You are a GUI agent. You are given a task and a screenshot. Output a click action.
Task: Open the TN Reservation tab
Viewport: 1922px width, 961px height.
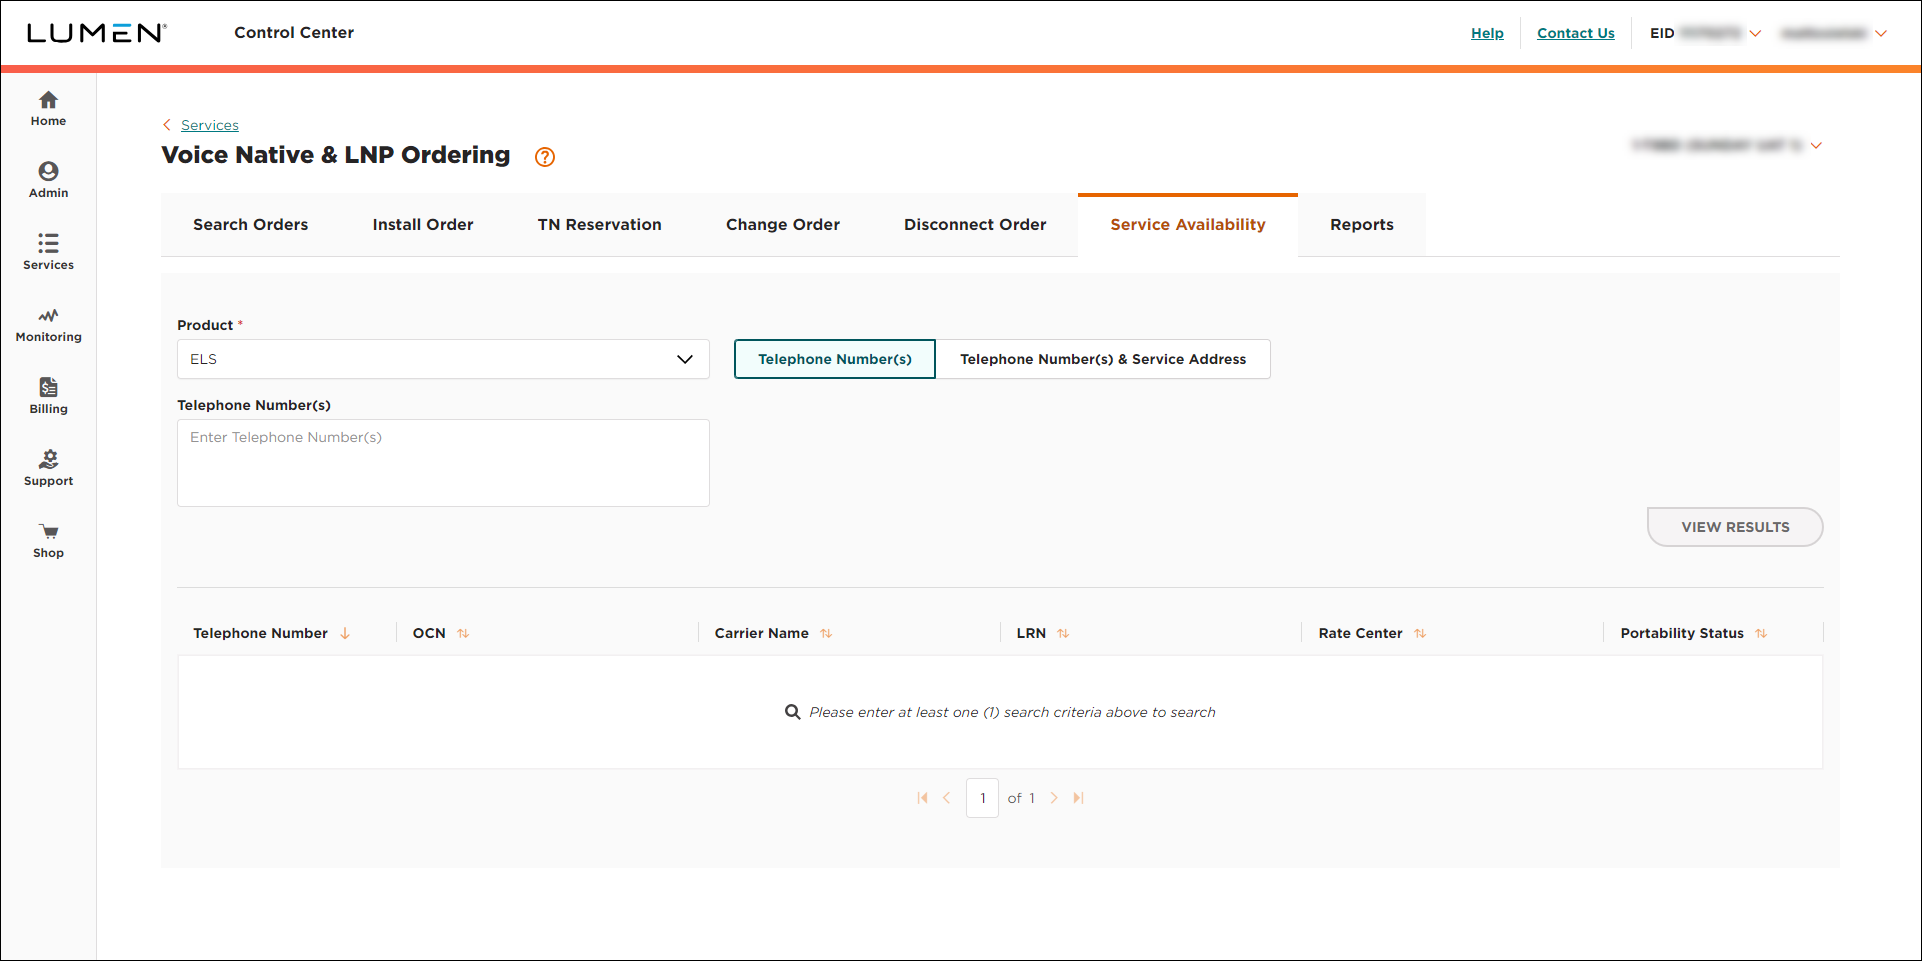coord(600,225)
